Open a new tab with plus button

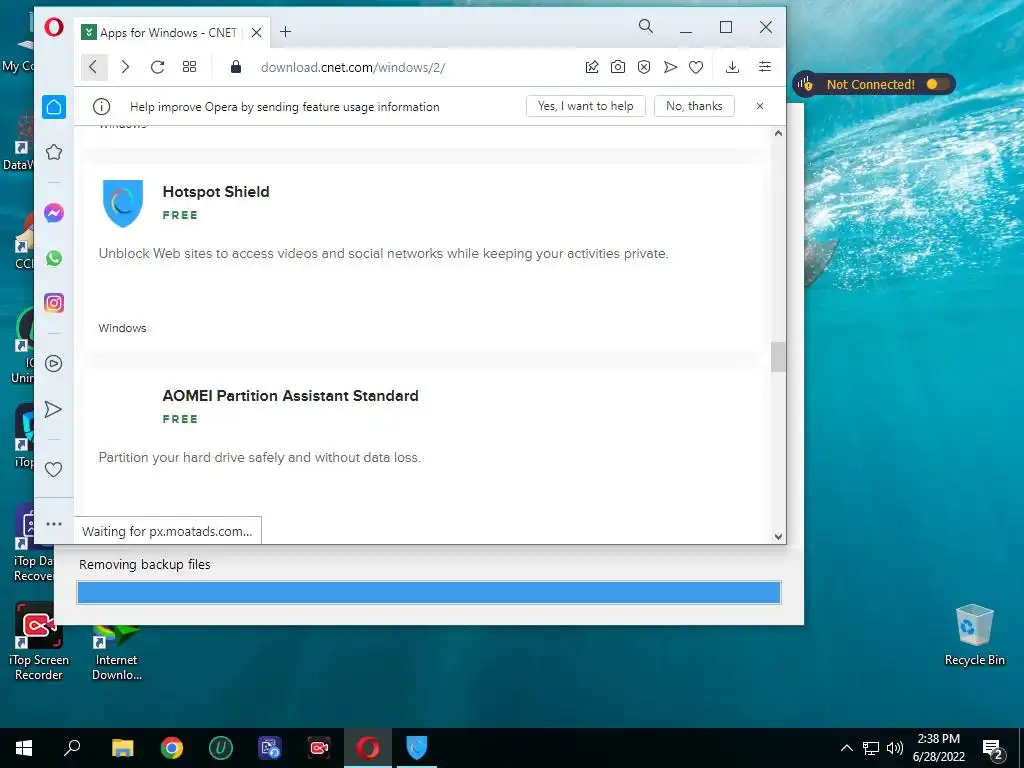(285, 32)
